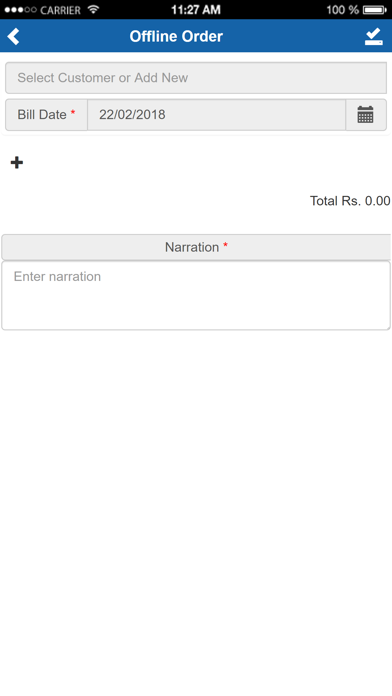Screen dimensions: 392x696
Task: Save order using the checkmark icon
Action: (374, 36)
